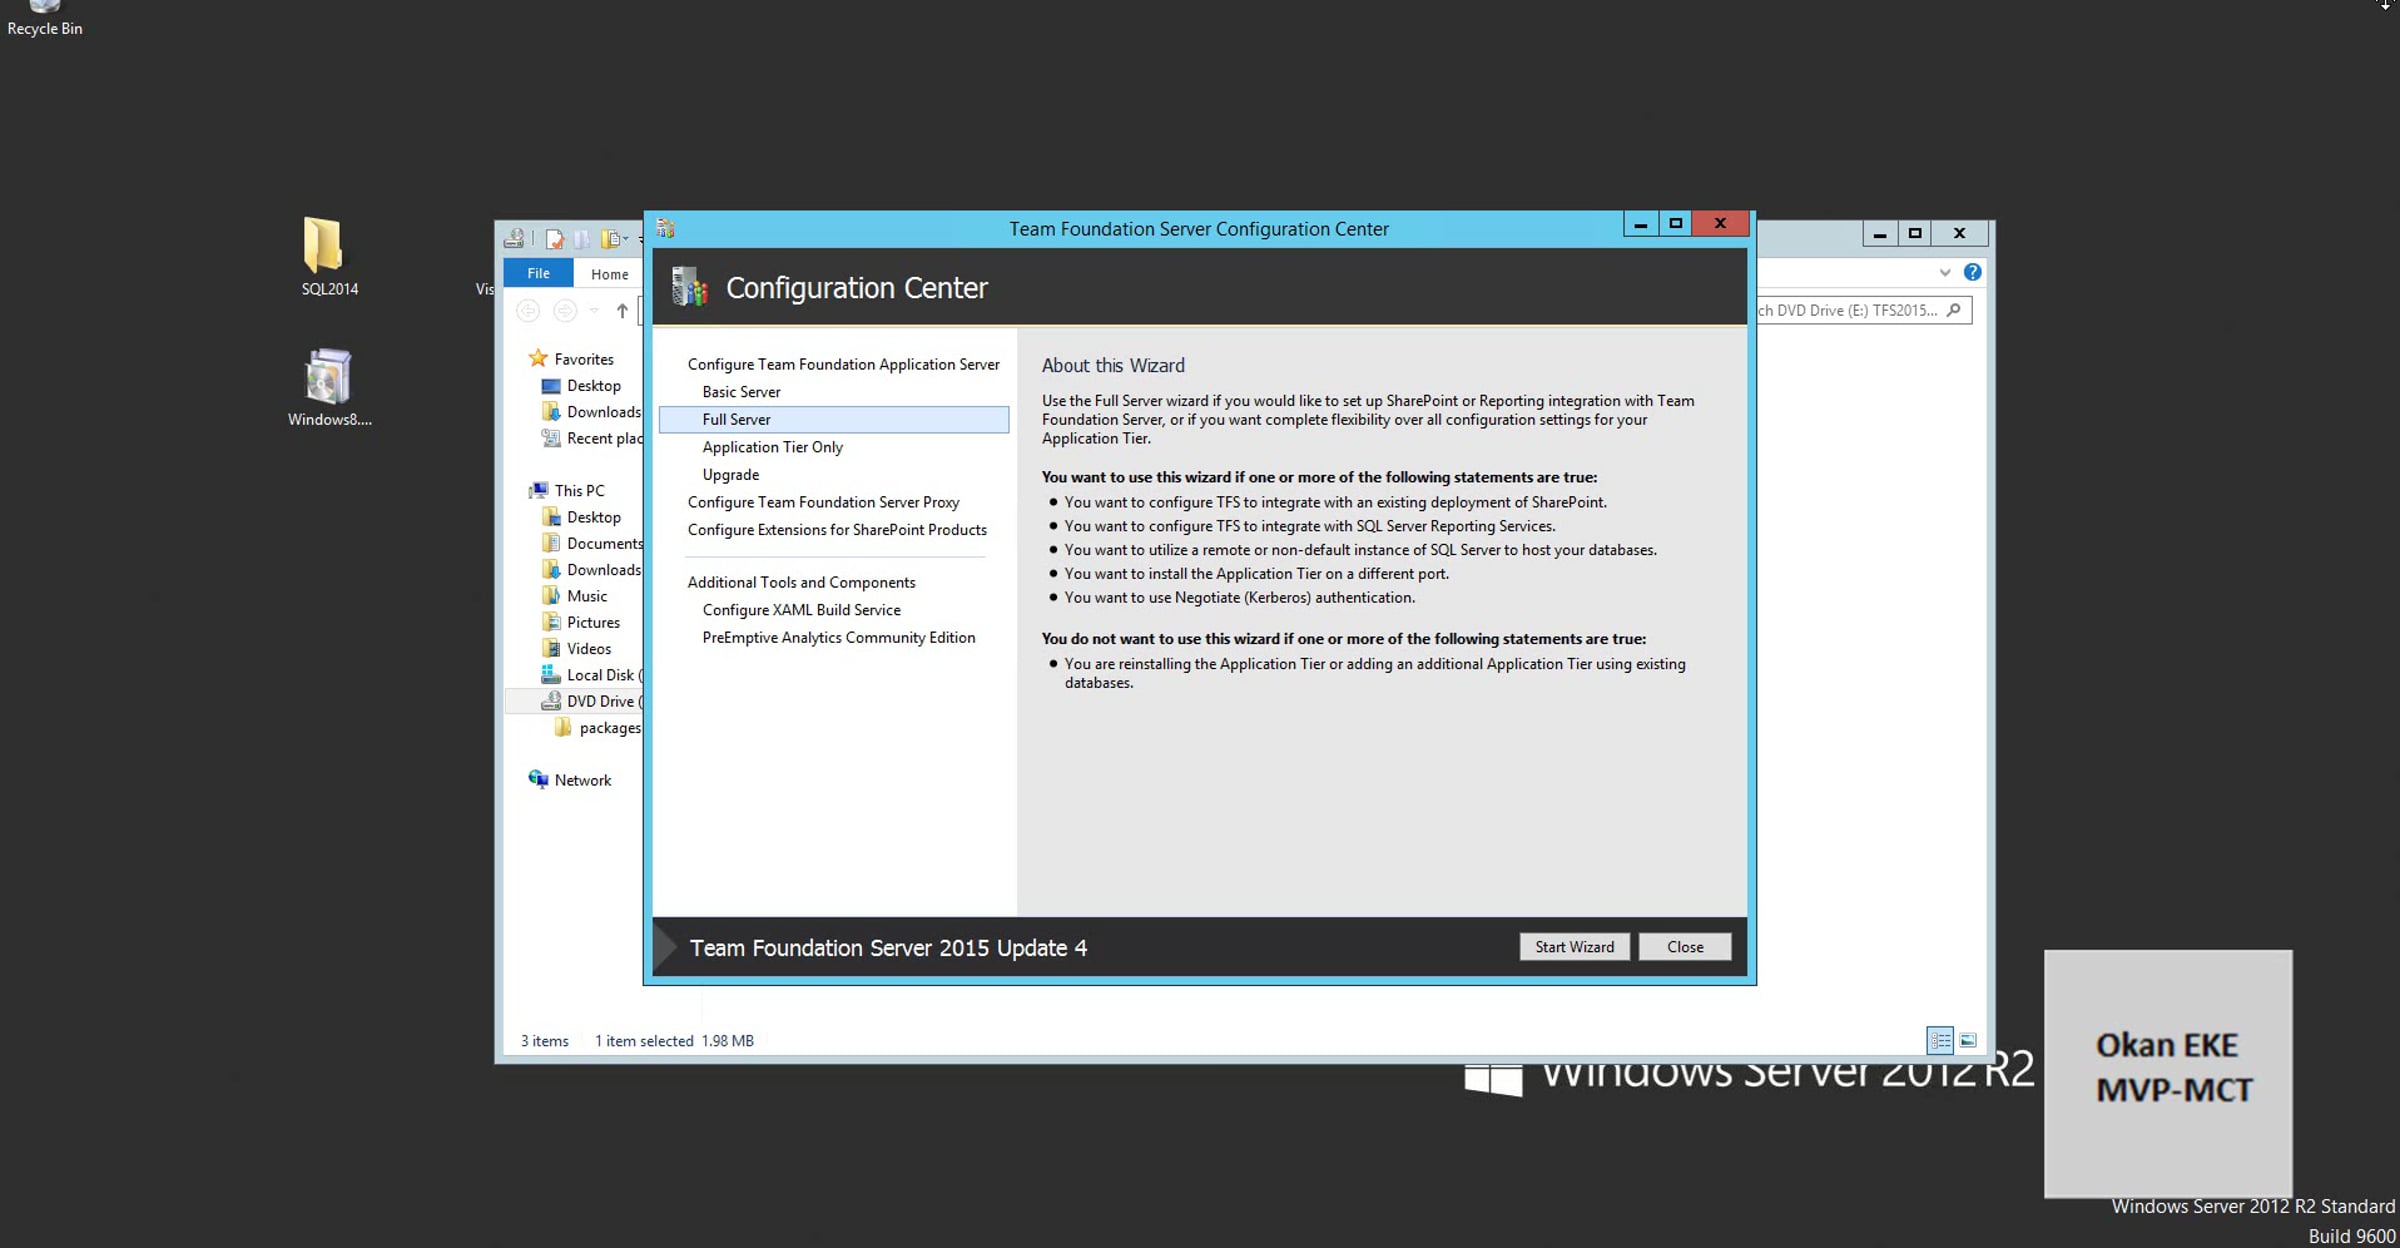
Task: Go up one folder level in Explorer
Action: coord(622,311)
